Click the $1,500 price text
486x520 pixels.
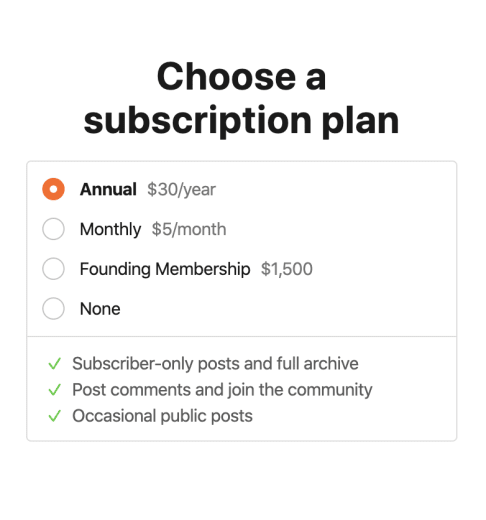coord(287,269)
